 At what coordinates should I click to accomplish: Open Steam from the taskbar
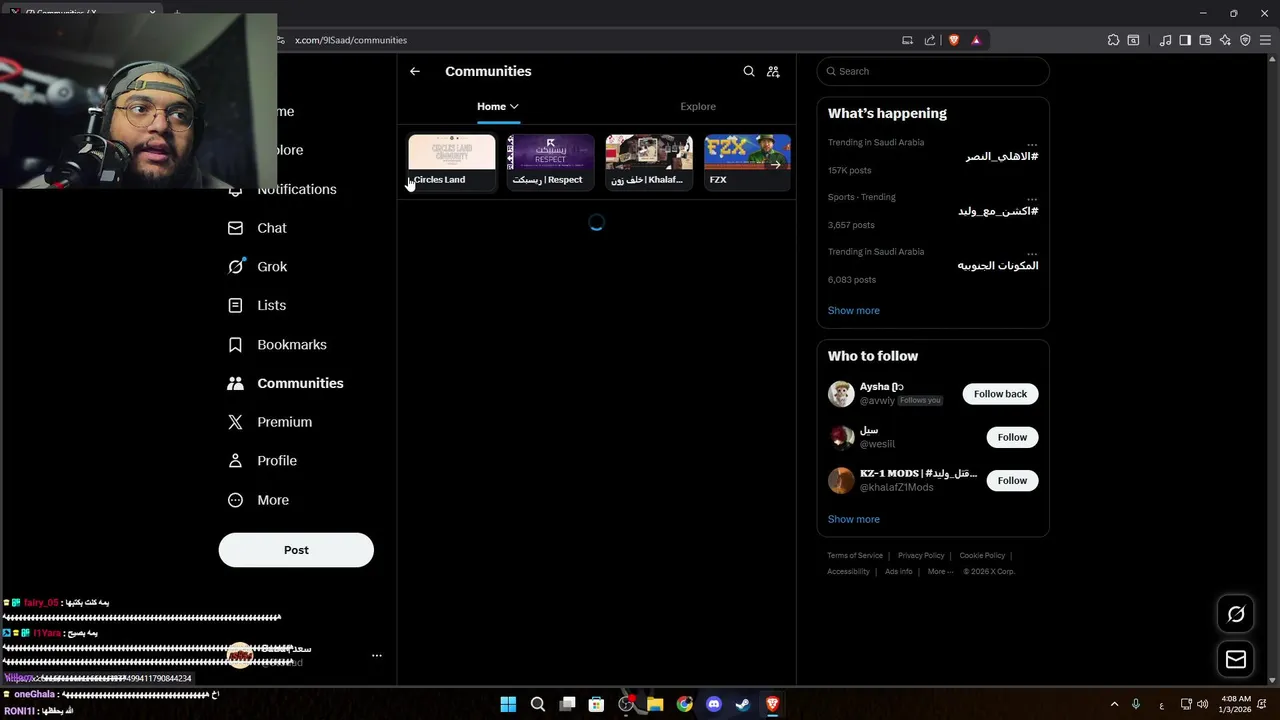743,704
